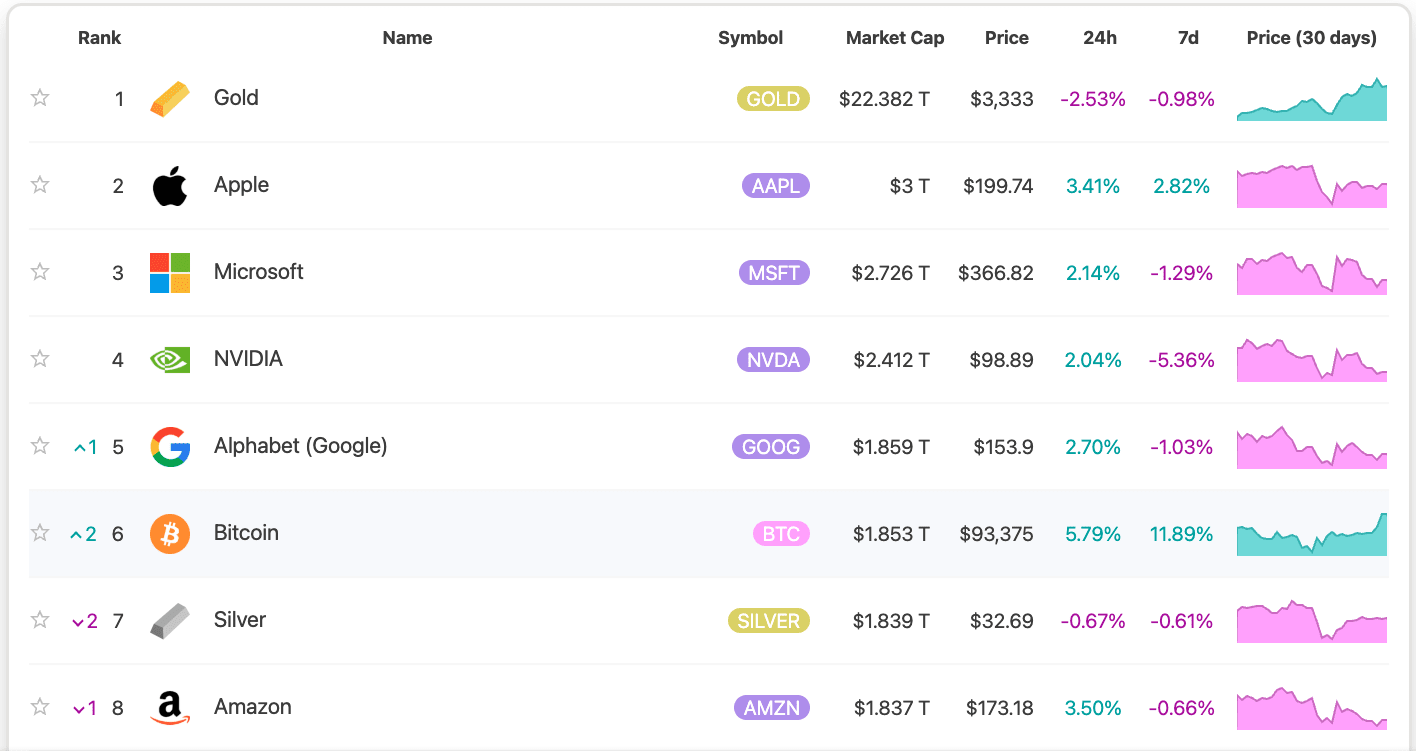Sort by the 24h column header

pyautogui.click(x=1100, y=38)
